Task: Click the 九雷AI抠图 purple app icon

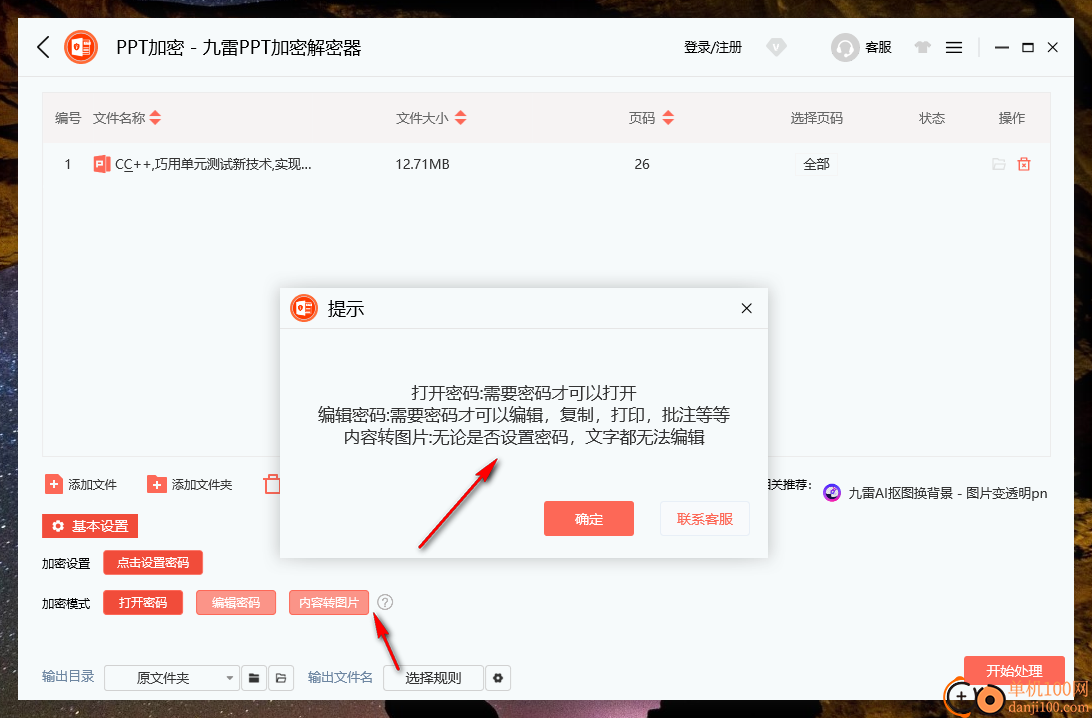Action: point(832,493)
